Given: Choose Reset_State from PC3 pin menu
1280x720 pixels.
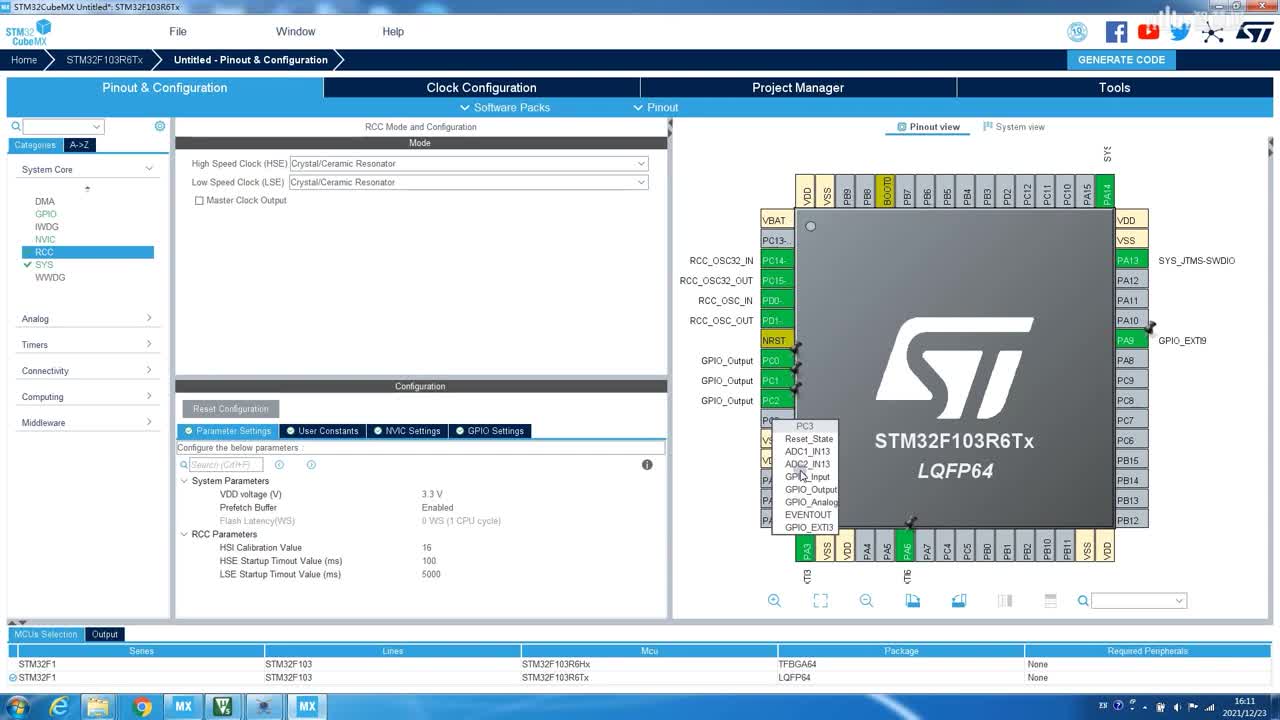Looking at the screenshot, I should click(x=808, y=439).
